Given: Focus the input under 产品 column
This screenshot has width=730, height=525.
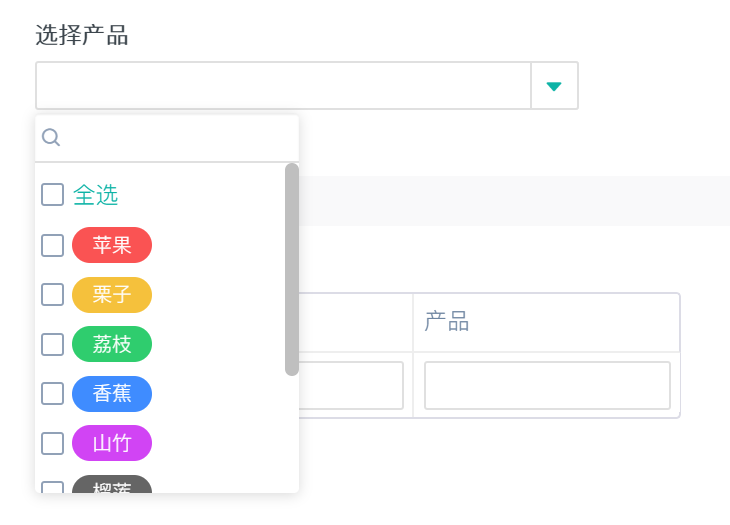Looking at the screenshot, I should [x=547, y=385].
